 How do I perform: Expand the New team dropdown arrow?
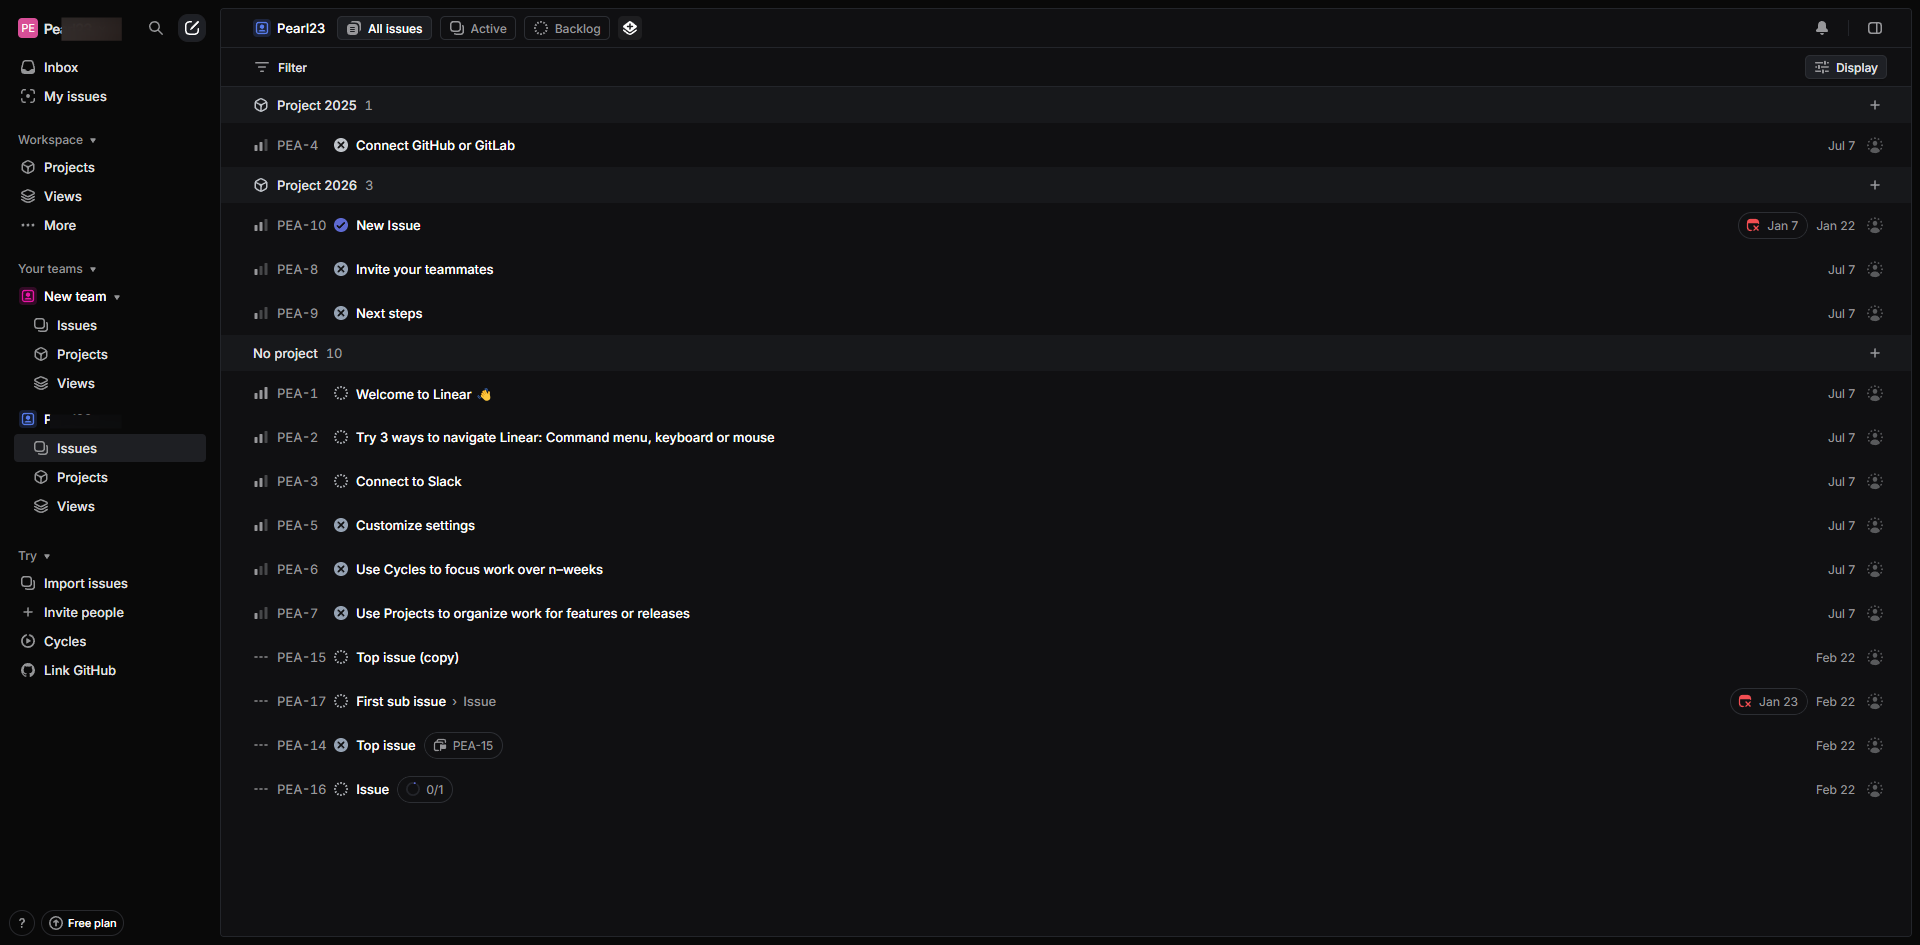[x=117, y=298]
